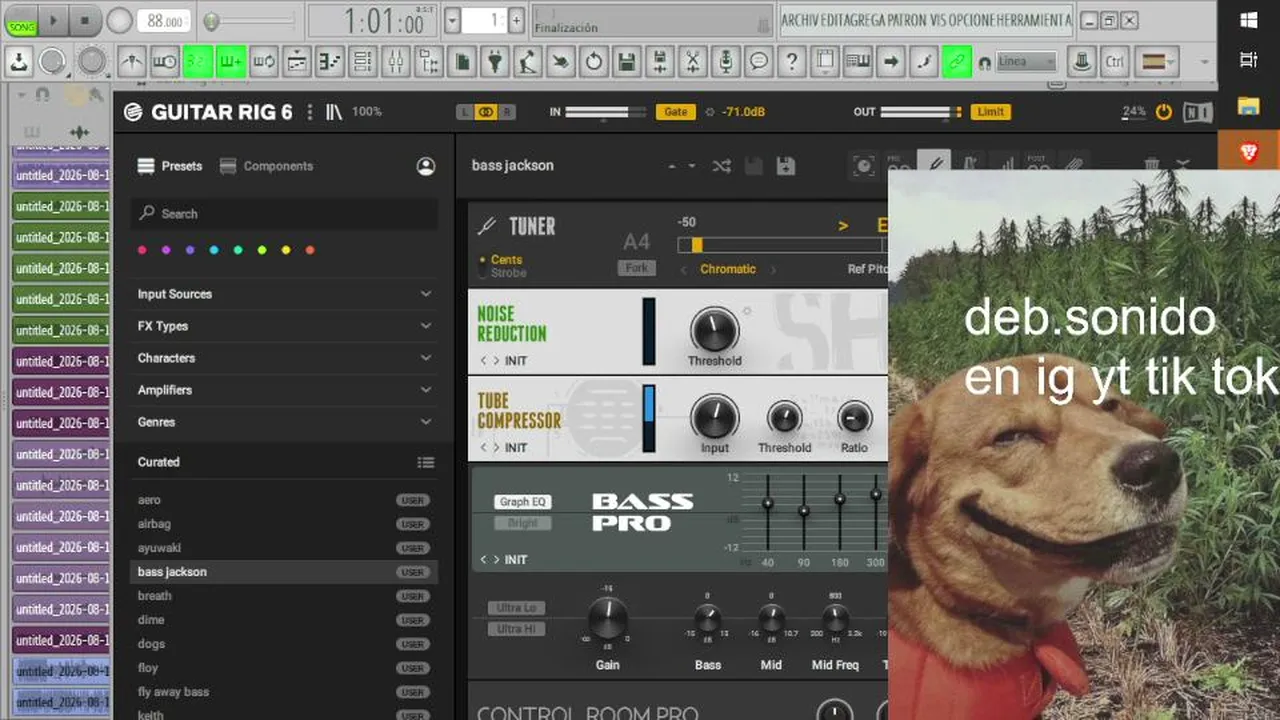This screenshot has height=720, width=1280.
Task: Click the NI logo in Guitar Rig
Action: (1198, 112)
